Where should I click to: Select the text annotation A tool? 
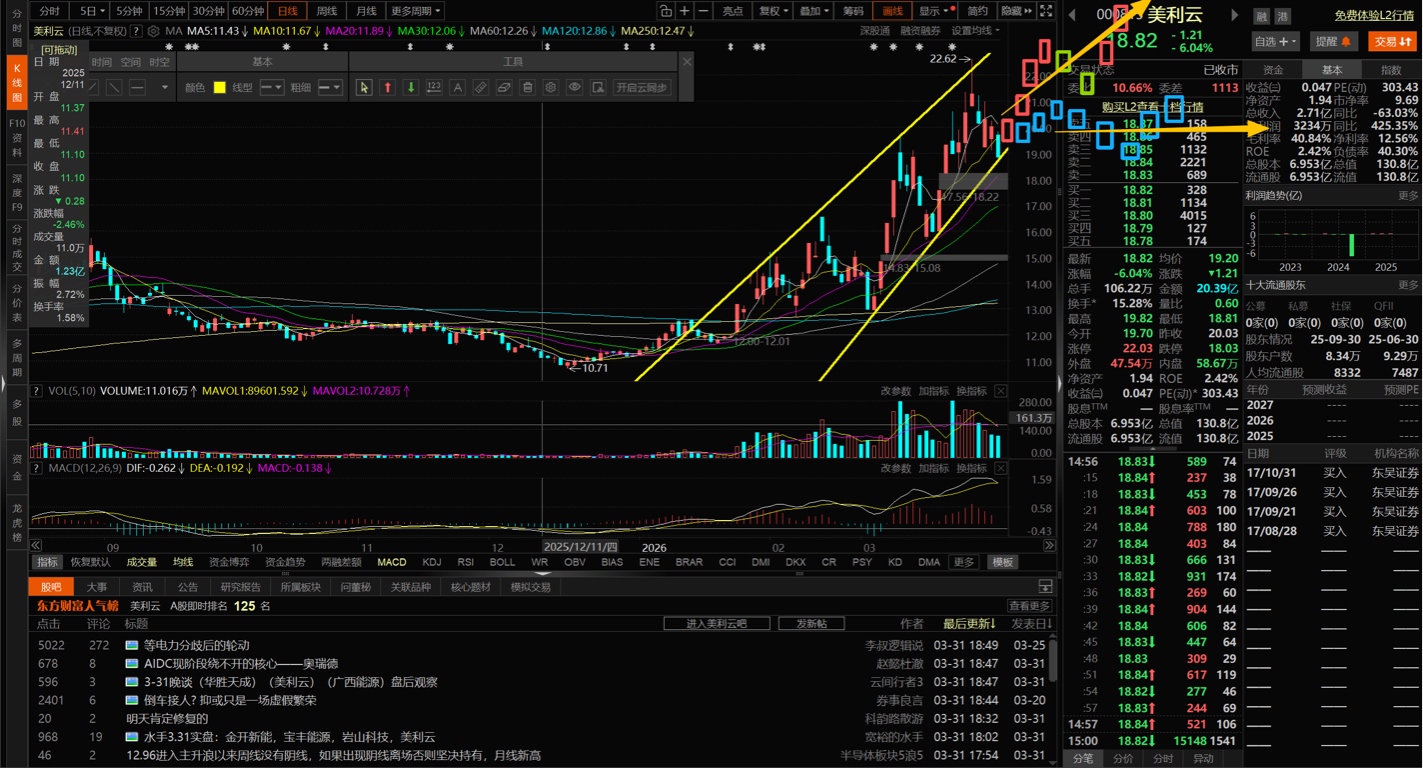(458, 88)
